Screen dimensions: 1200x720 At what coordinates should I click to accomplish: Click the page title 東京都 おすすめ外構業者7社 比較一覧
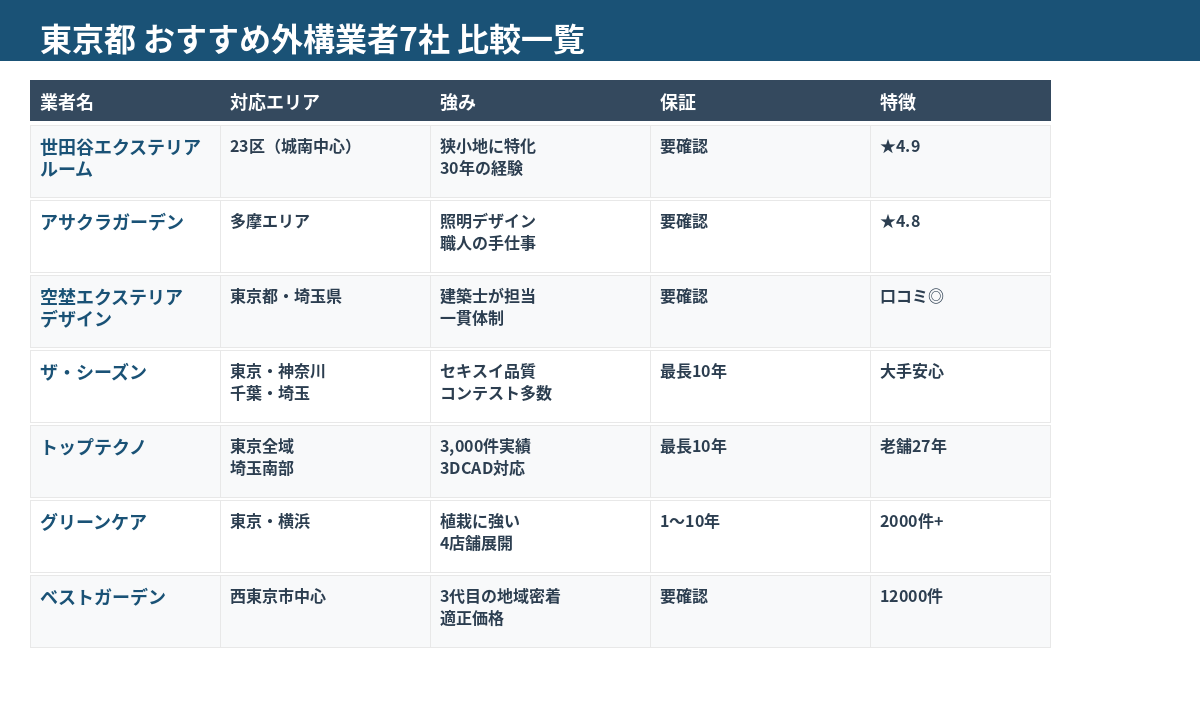tap(314, 41)
